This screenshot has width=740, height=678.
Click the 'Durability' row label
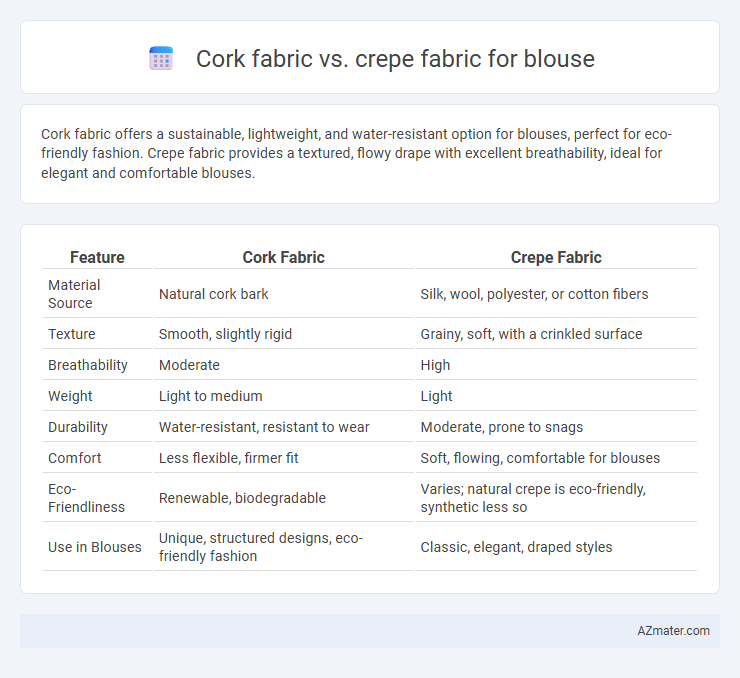pyautogui.click(x=78, y=427)
